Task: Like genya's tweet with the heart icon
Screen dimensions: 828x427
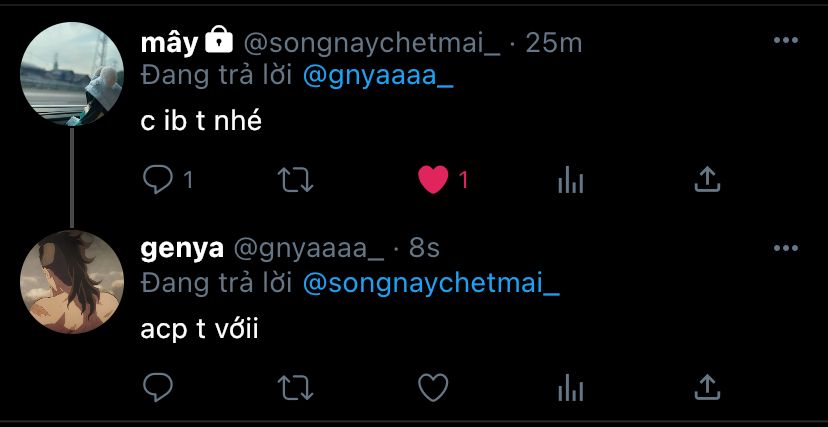Action: 433,387
